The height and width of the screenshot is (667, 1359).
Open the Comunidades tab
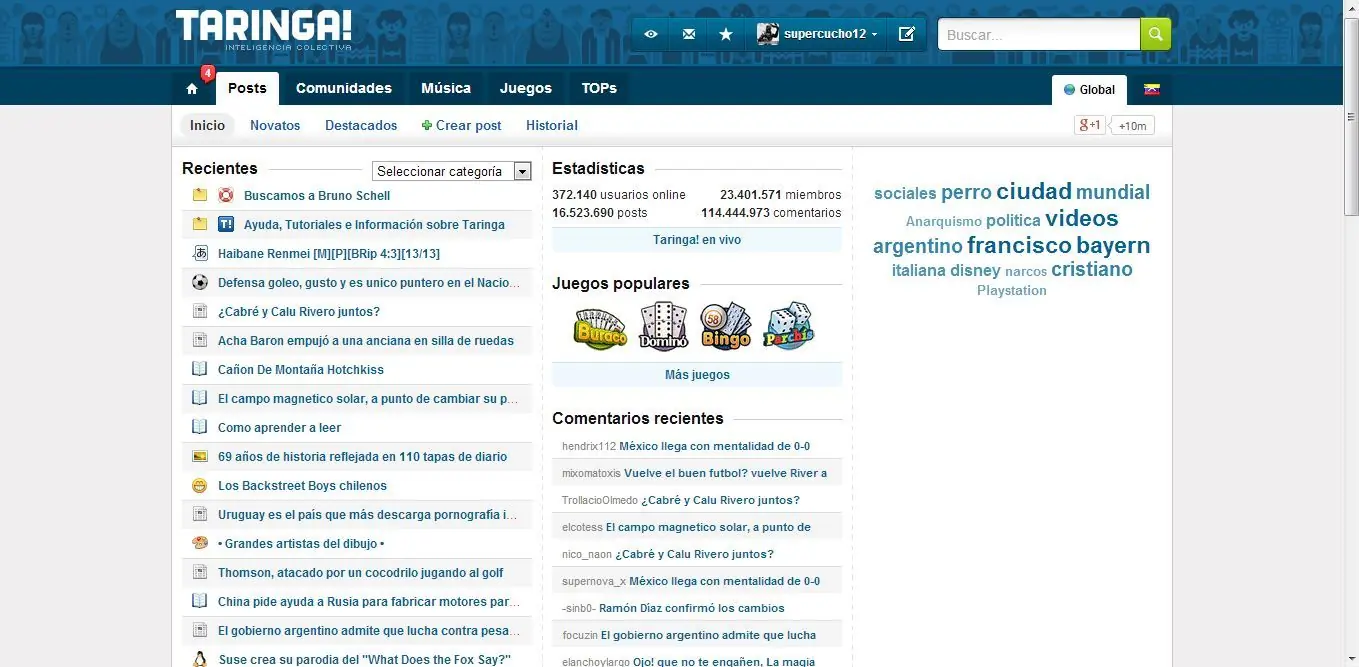pos(344,88)
